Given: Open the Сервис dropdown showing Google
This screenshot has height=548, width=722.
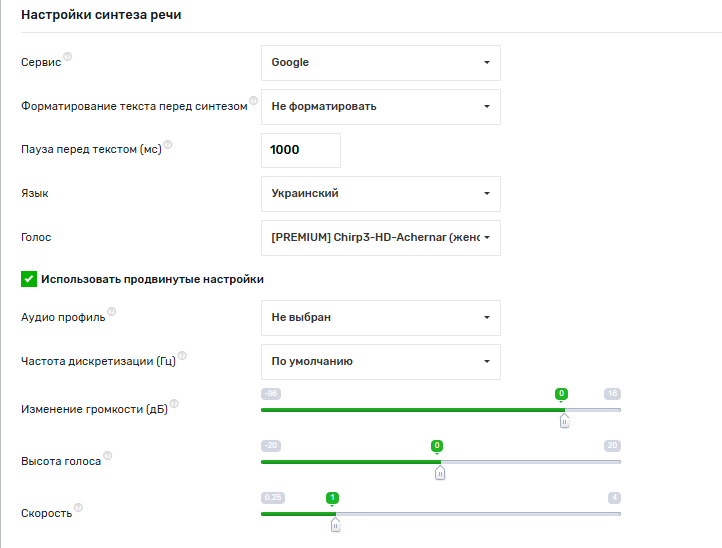Looking at the screenshot, I should point(380,63).
